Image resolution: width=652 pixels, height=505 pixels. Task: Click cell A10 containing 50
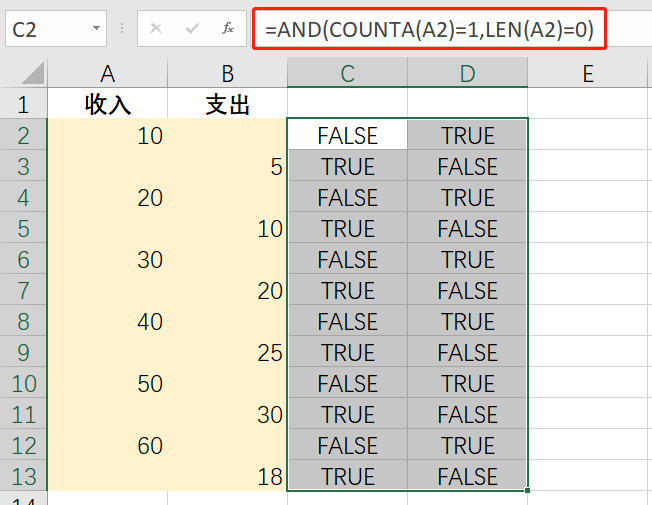(x=108, y=382)
